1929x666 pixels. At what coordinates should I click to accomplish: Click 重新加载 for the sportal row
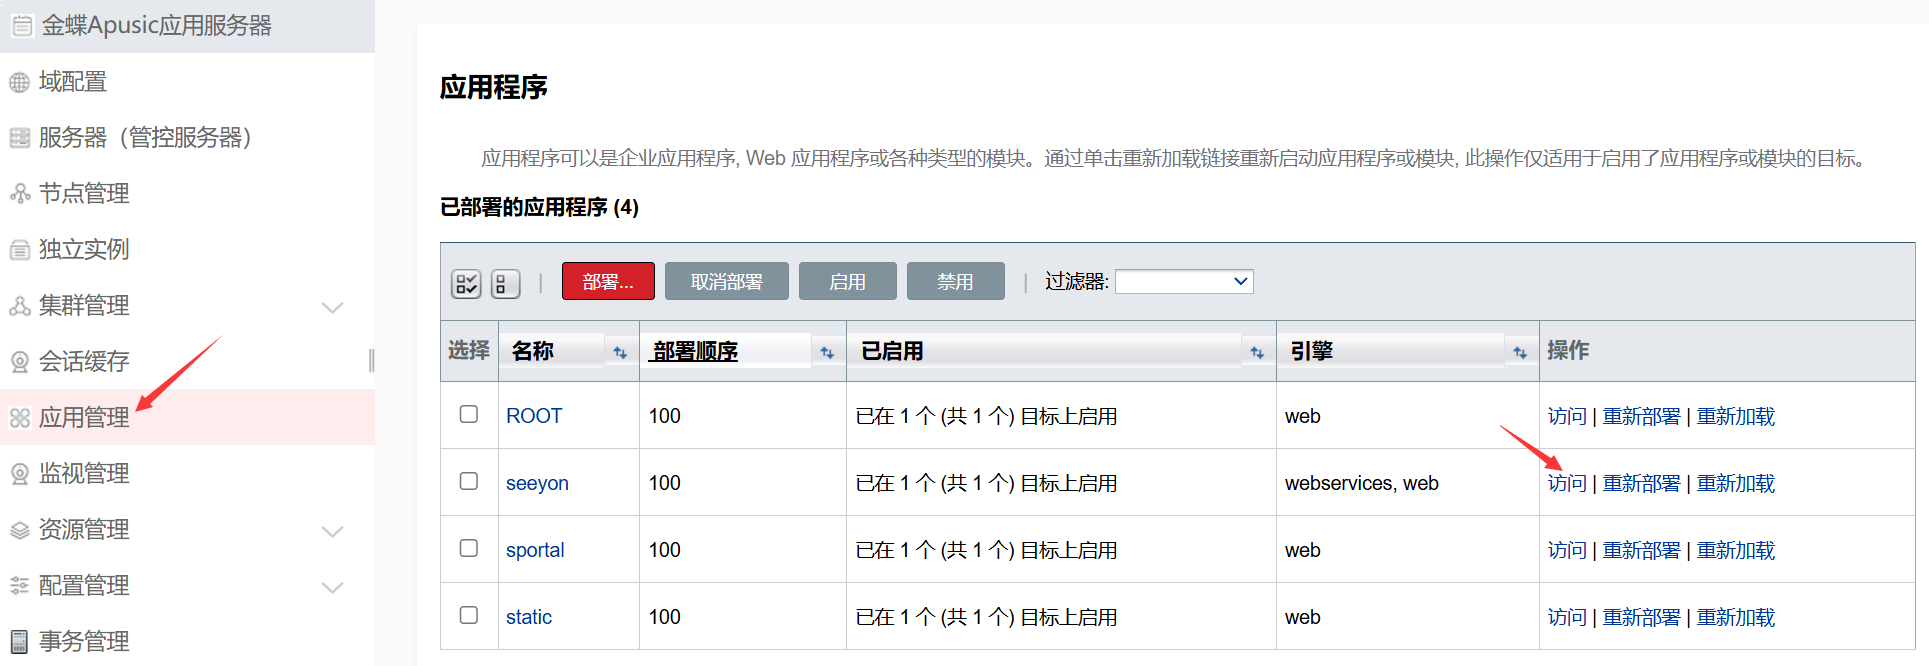(x=1736, y=550)
